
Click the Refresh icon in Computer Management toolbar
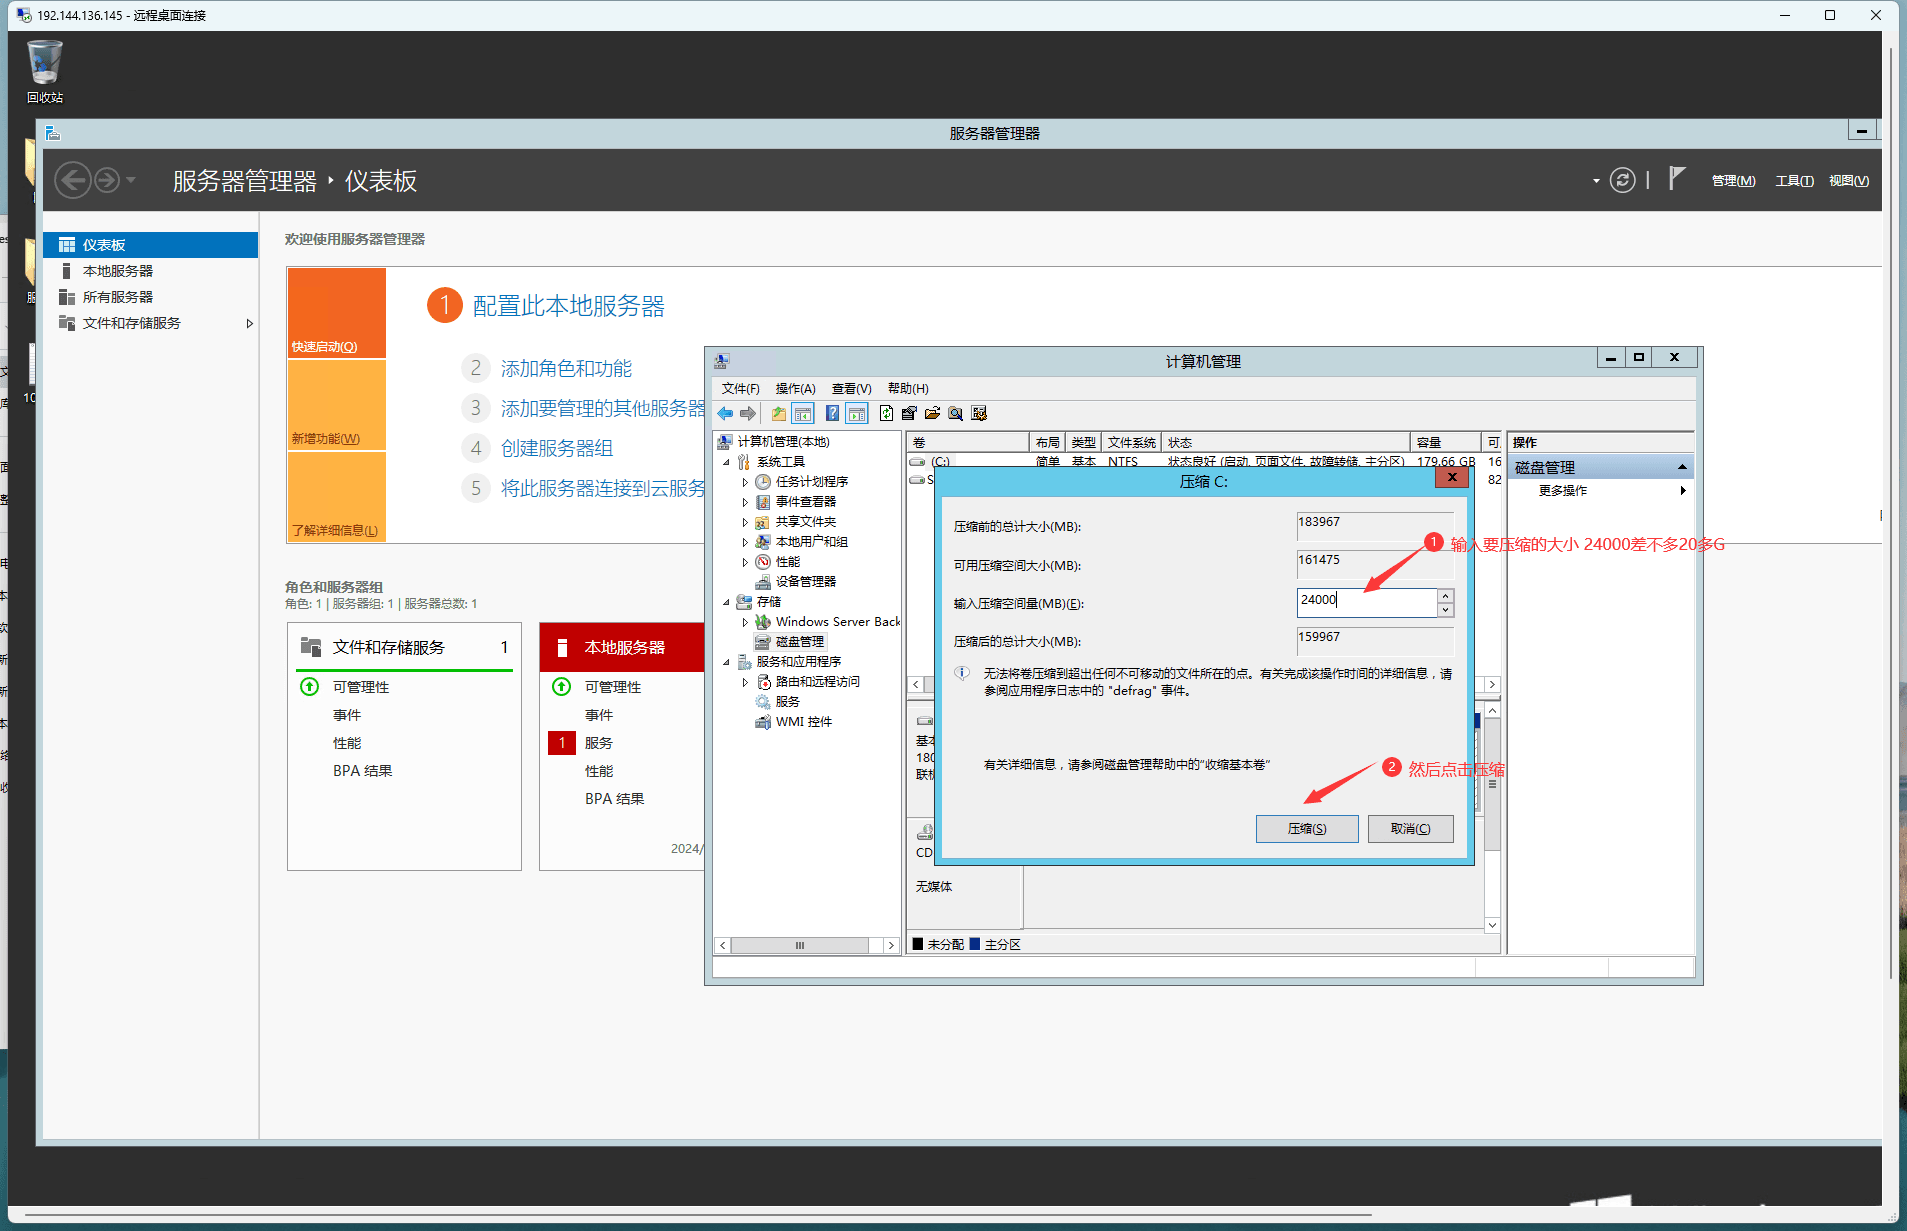pos(886,414)
